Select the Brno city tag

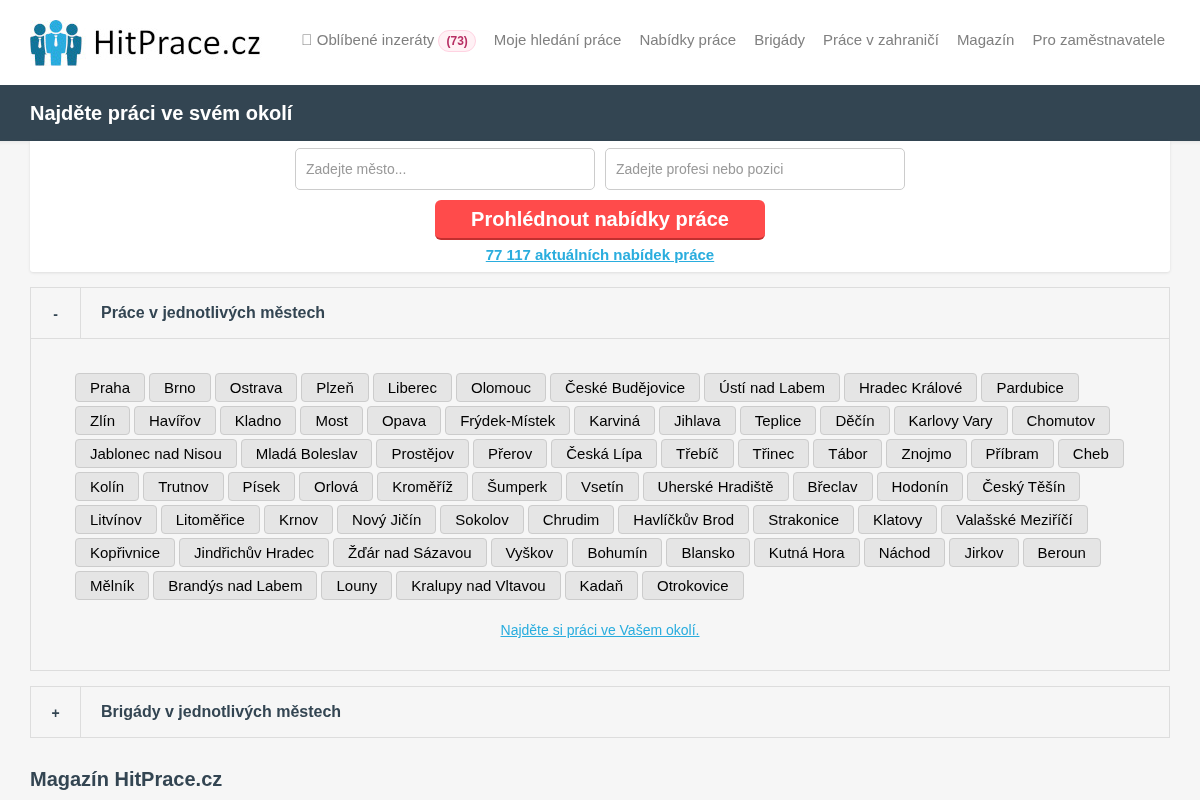(180, 388)
